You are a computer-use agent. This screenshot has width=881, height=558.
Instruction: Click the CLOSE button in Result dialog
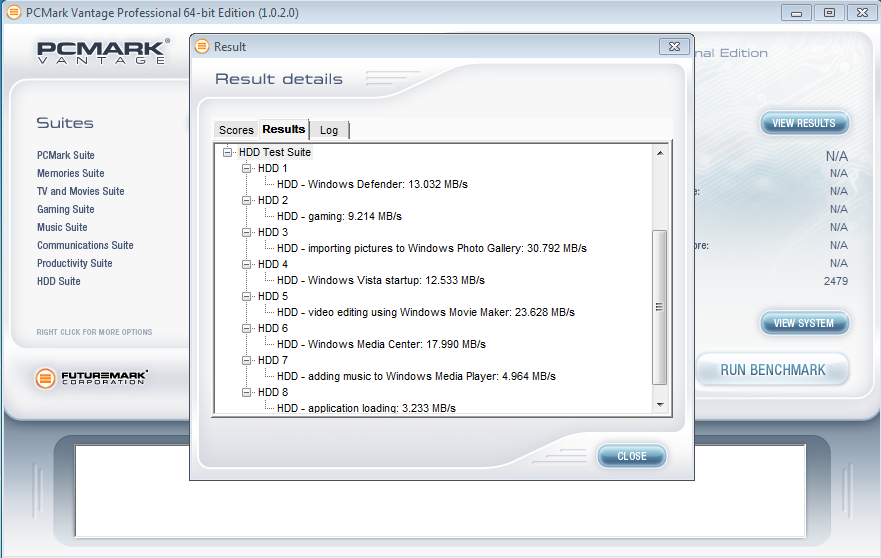tap(632, 456)
